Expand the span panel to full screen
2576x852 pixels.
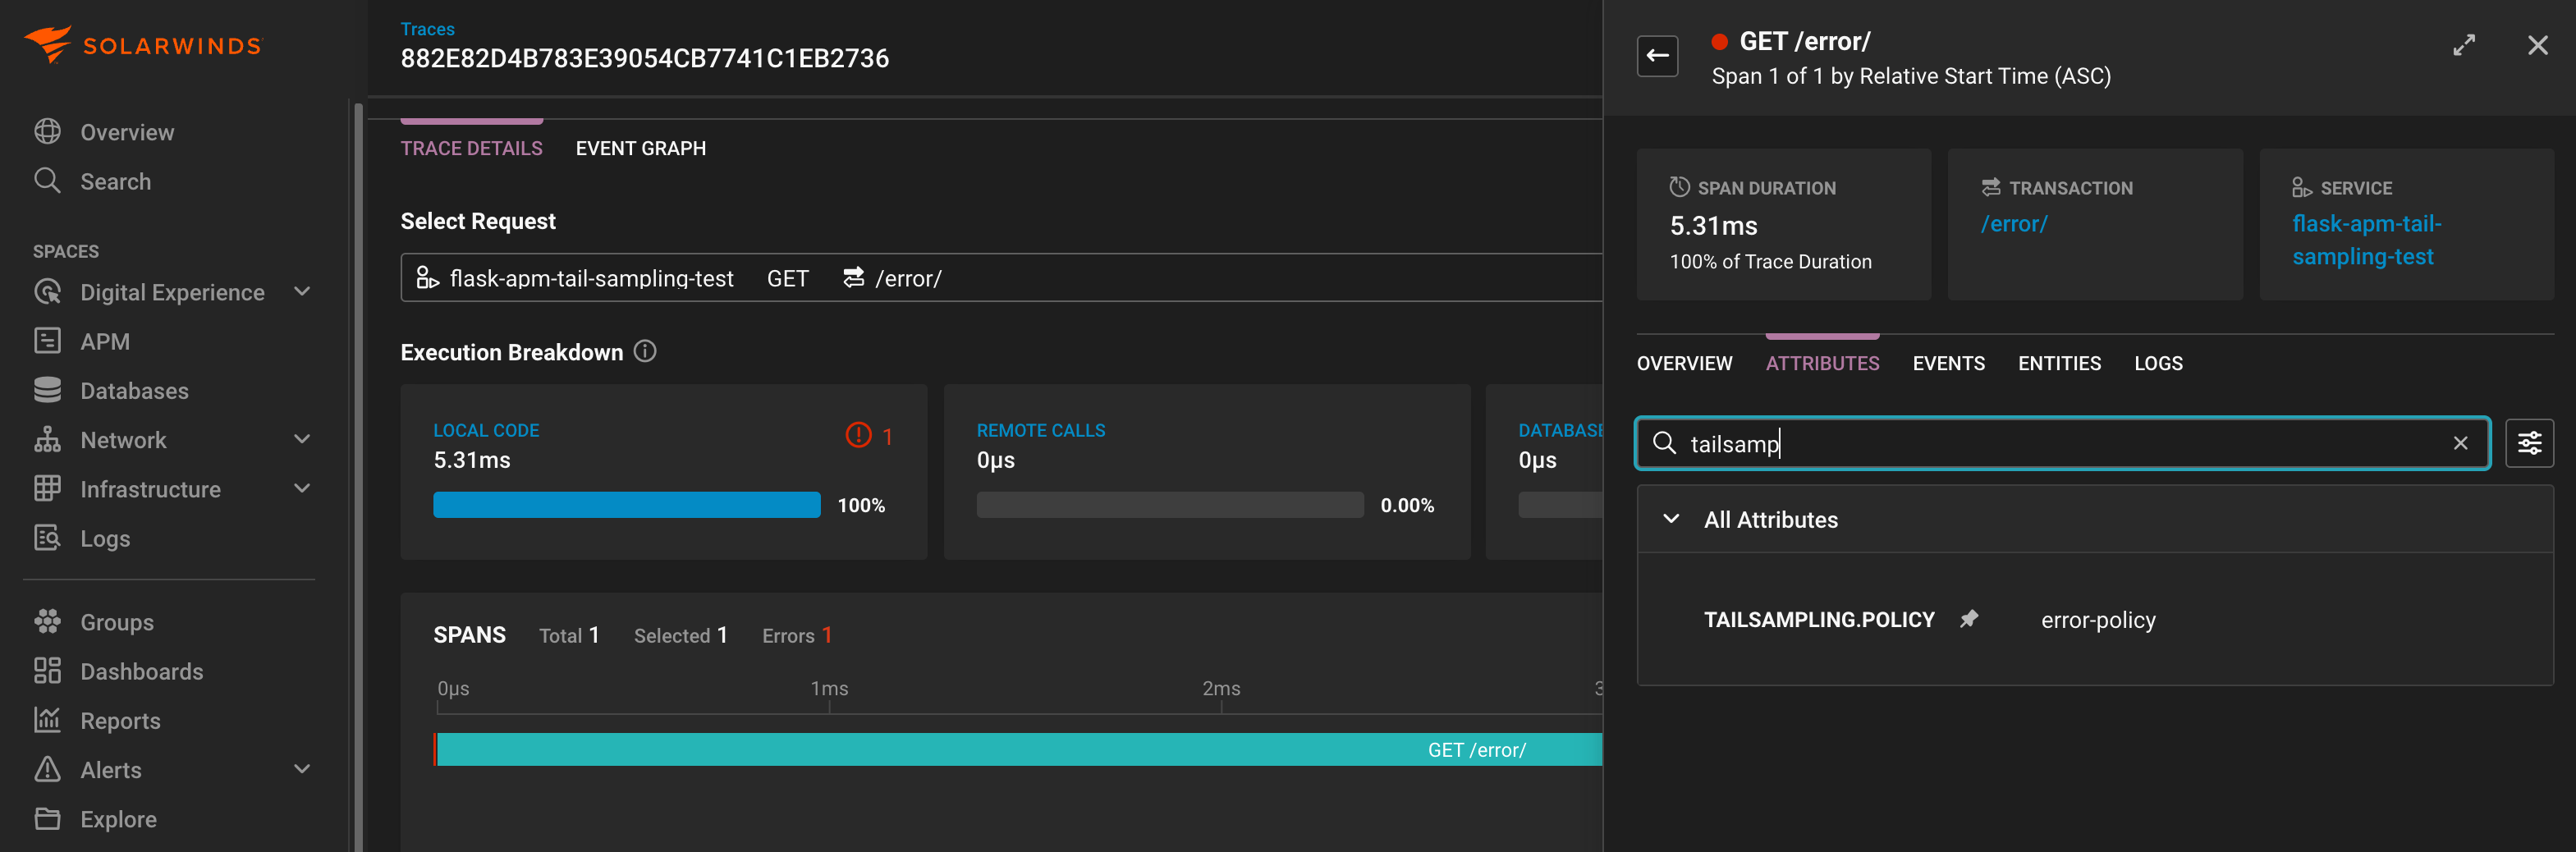(x=2464, y=44)
